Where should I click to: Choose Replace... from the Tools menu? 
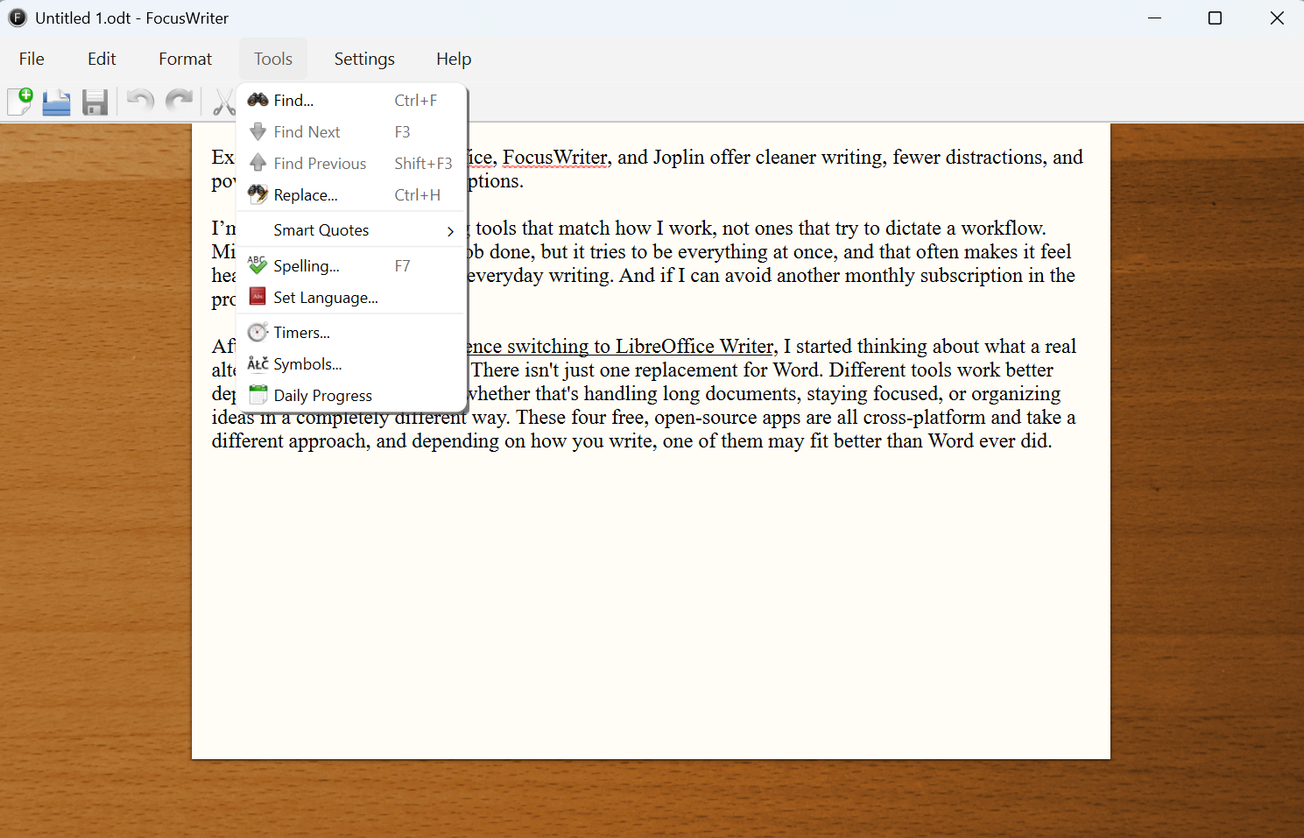(352, 195)
